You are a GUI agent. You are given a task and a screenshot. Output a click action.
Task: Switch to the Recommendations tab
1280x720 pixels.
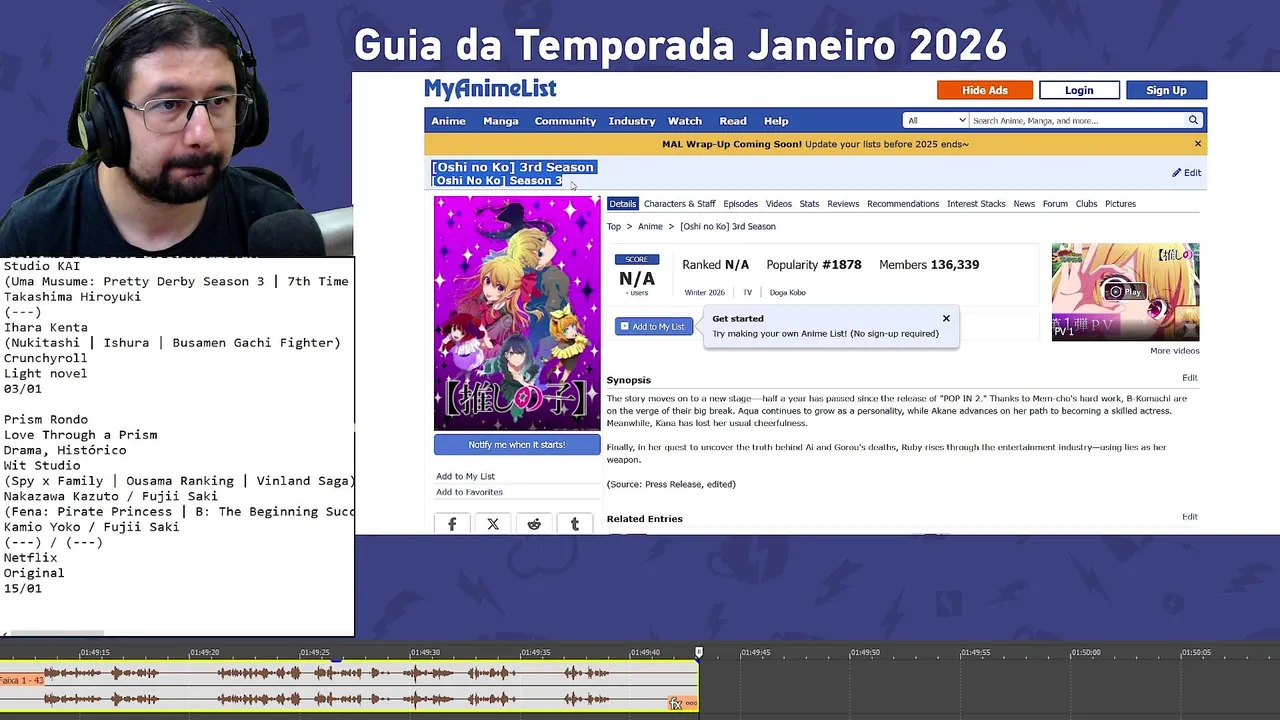(903, 204)
